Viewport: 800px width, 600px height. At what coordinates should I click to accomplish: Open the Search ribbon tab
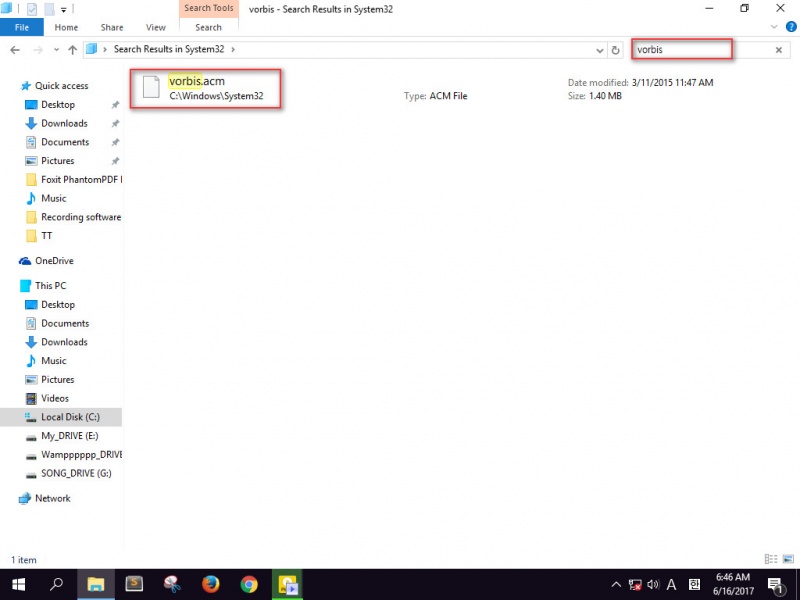(208, 28)
